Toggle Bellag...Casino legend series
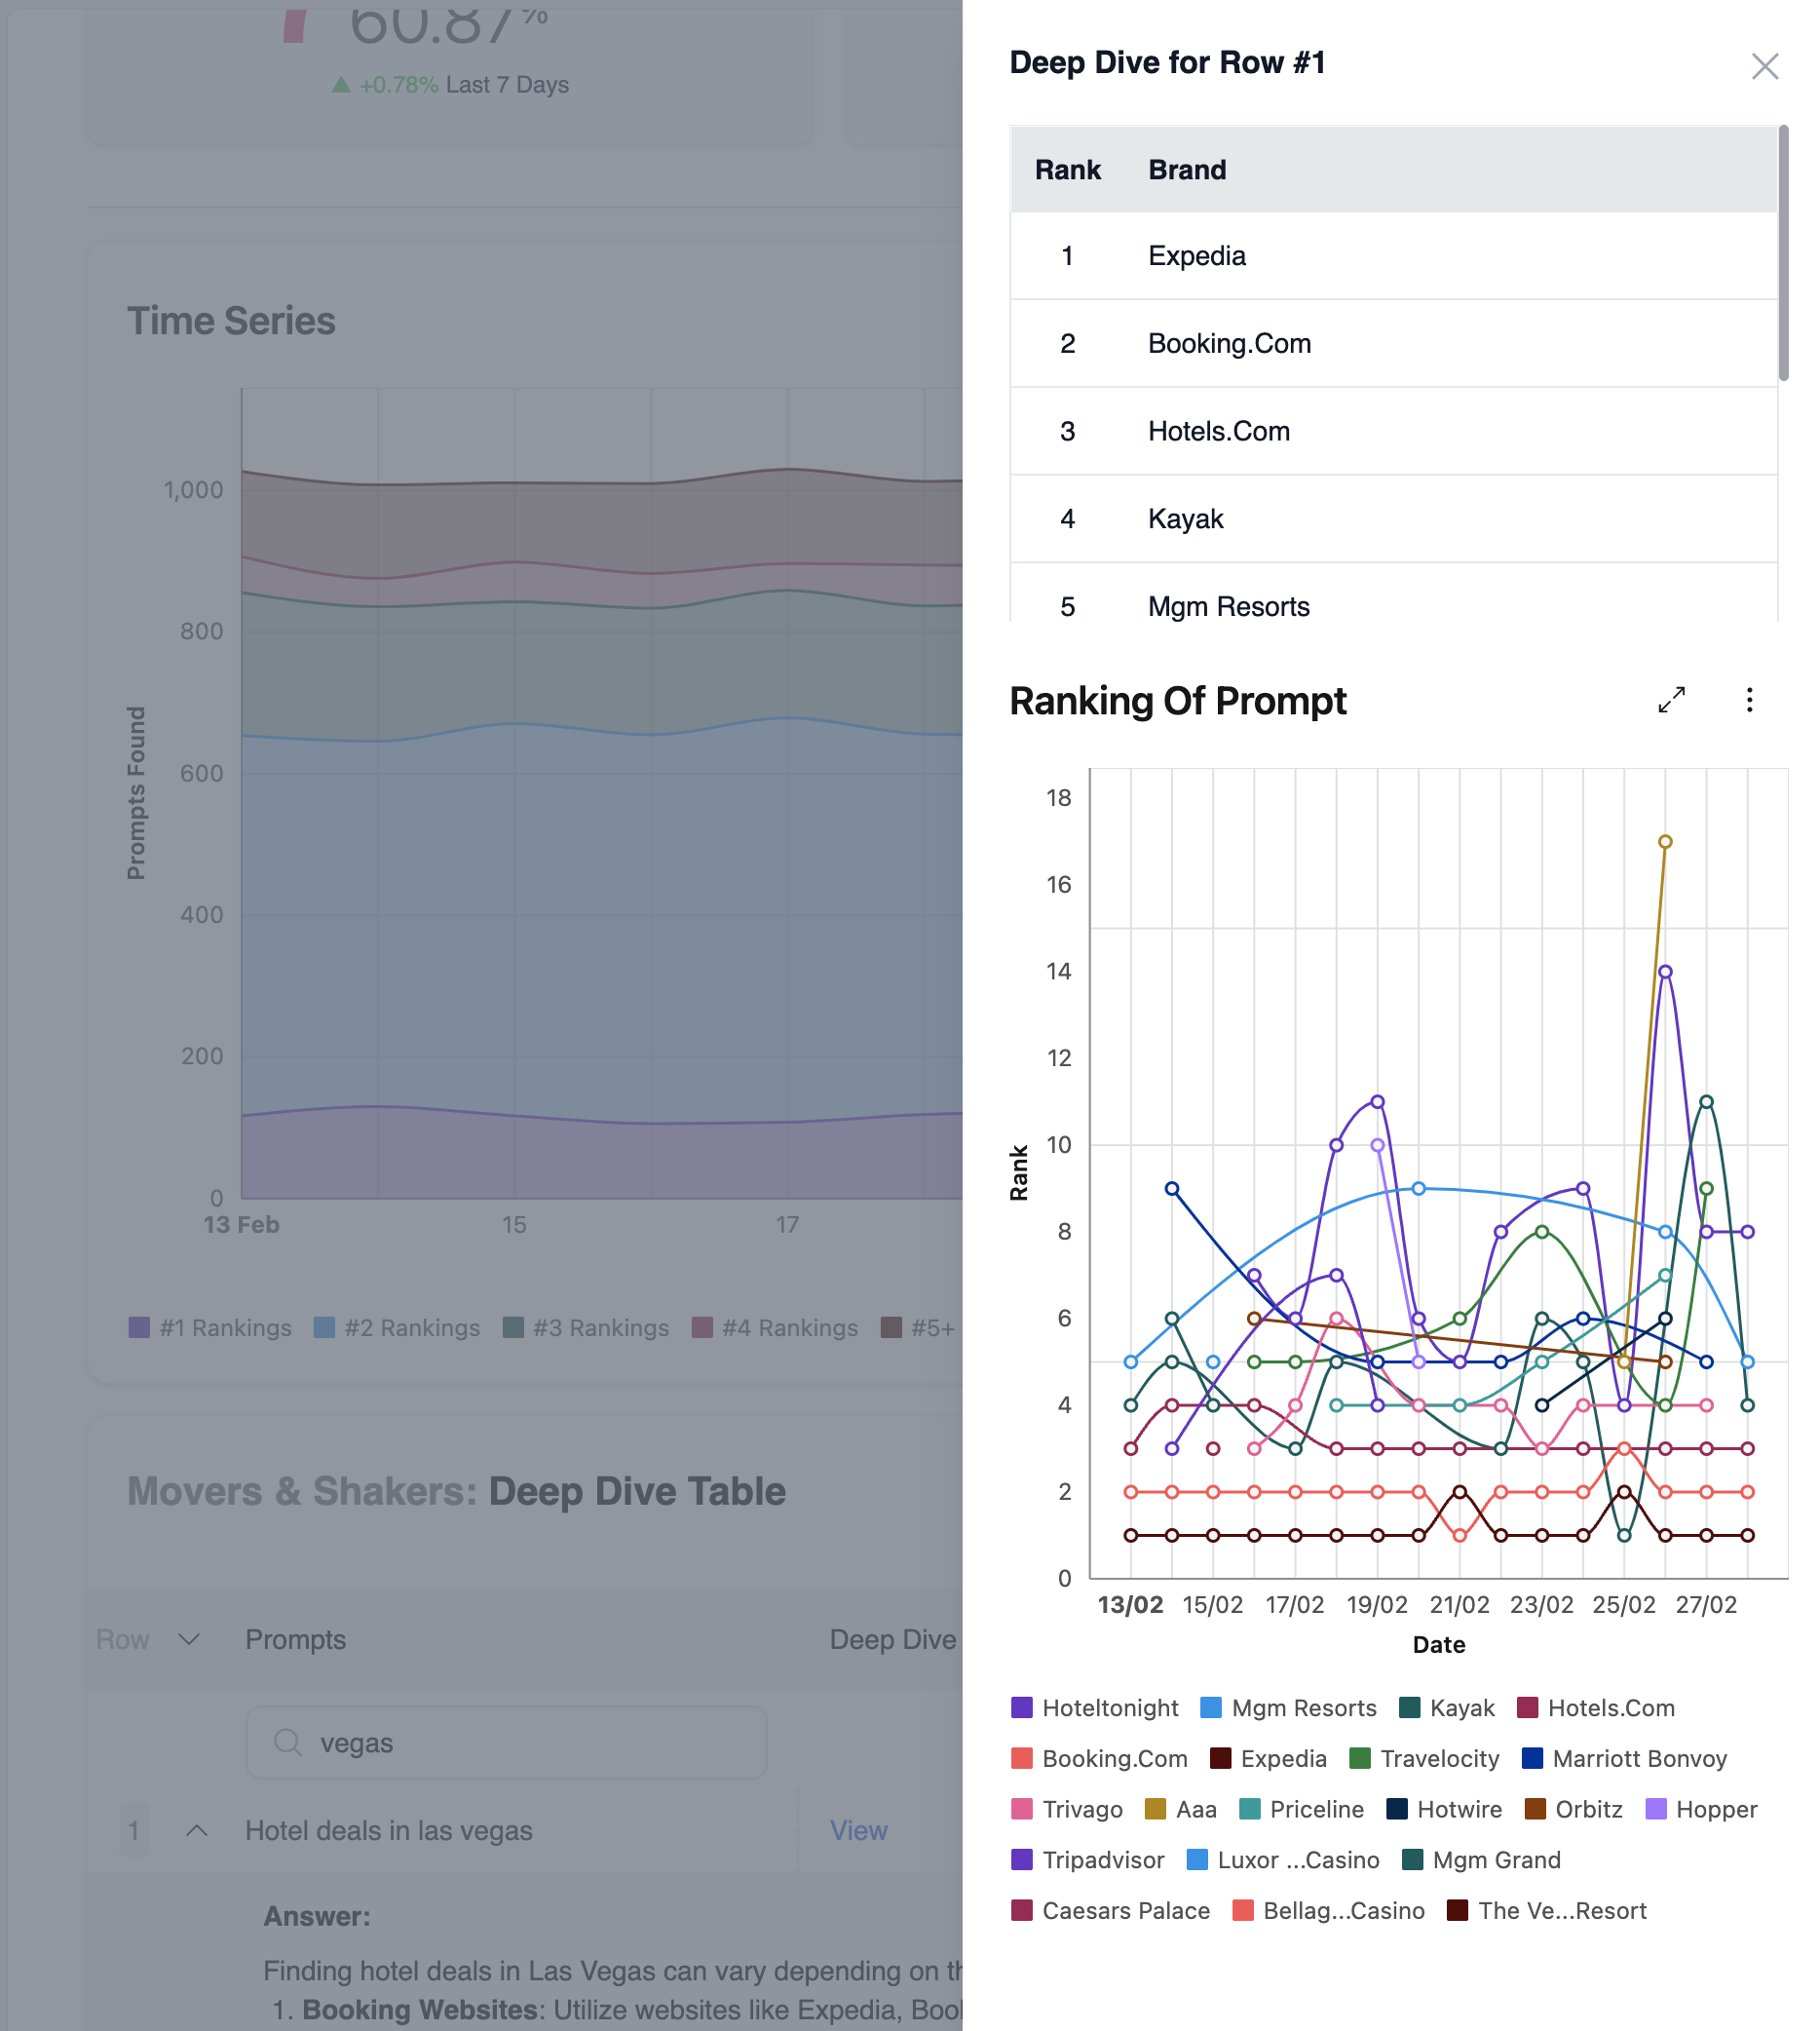 (x=1328, y=1911)
